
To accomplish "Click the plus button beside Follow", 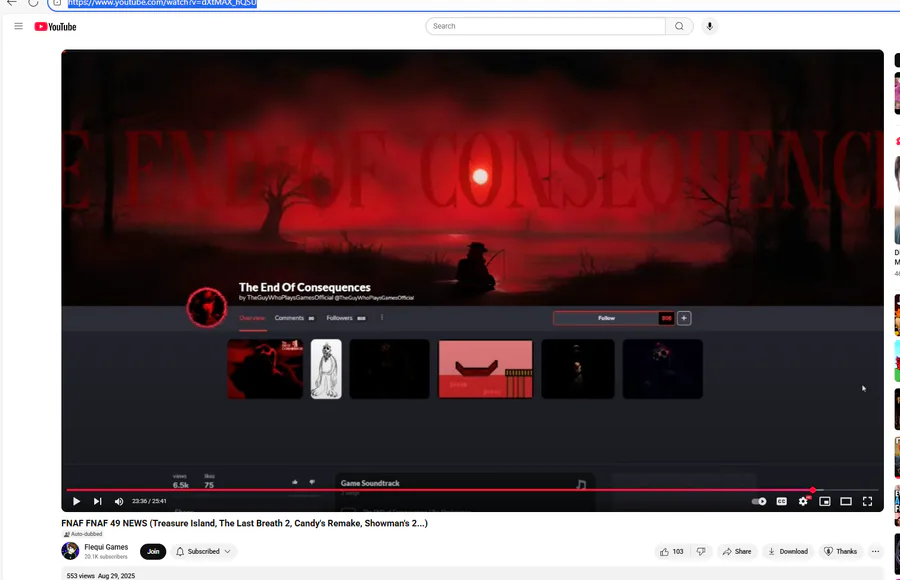I will point(684,318).
